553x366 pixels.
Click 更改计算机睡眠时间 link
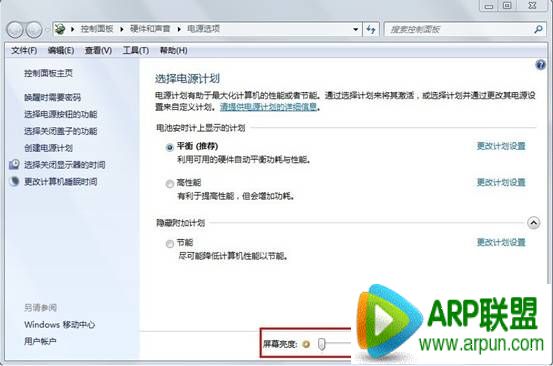tap(61, 182)
